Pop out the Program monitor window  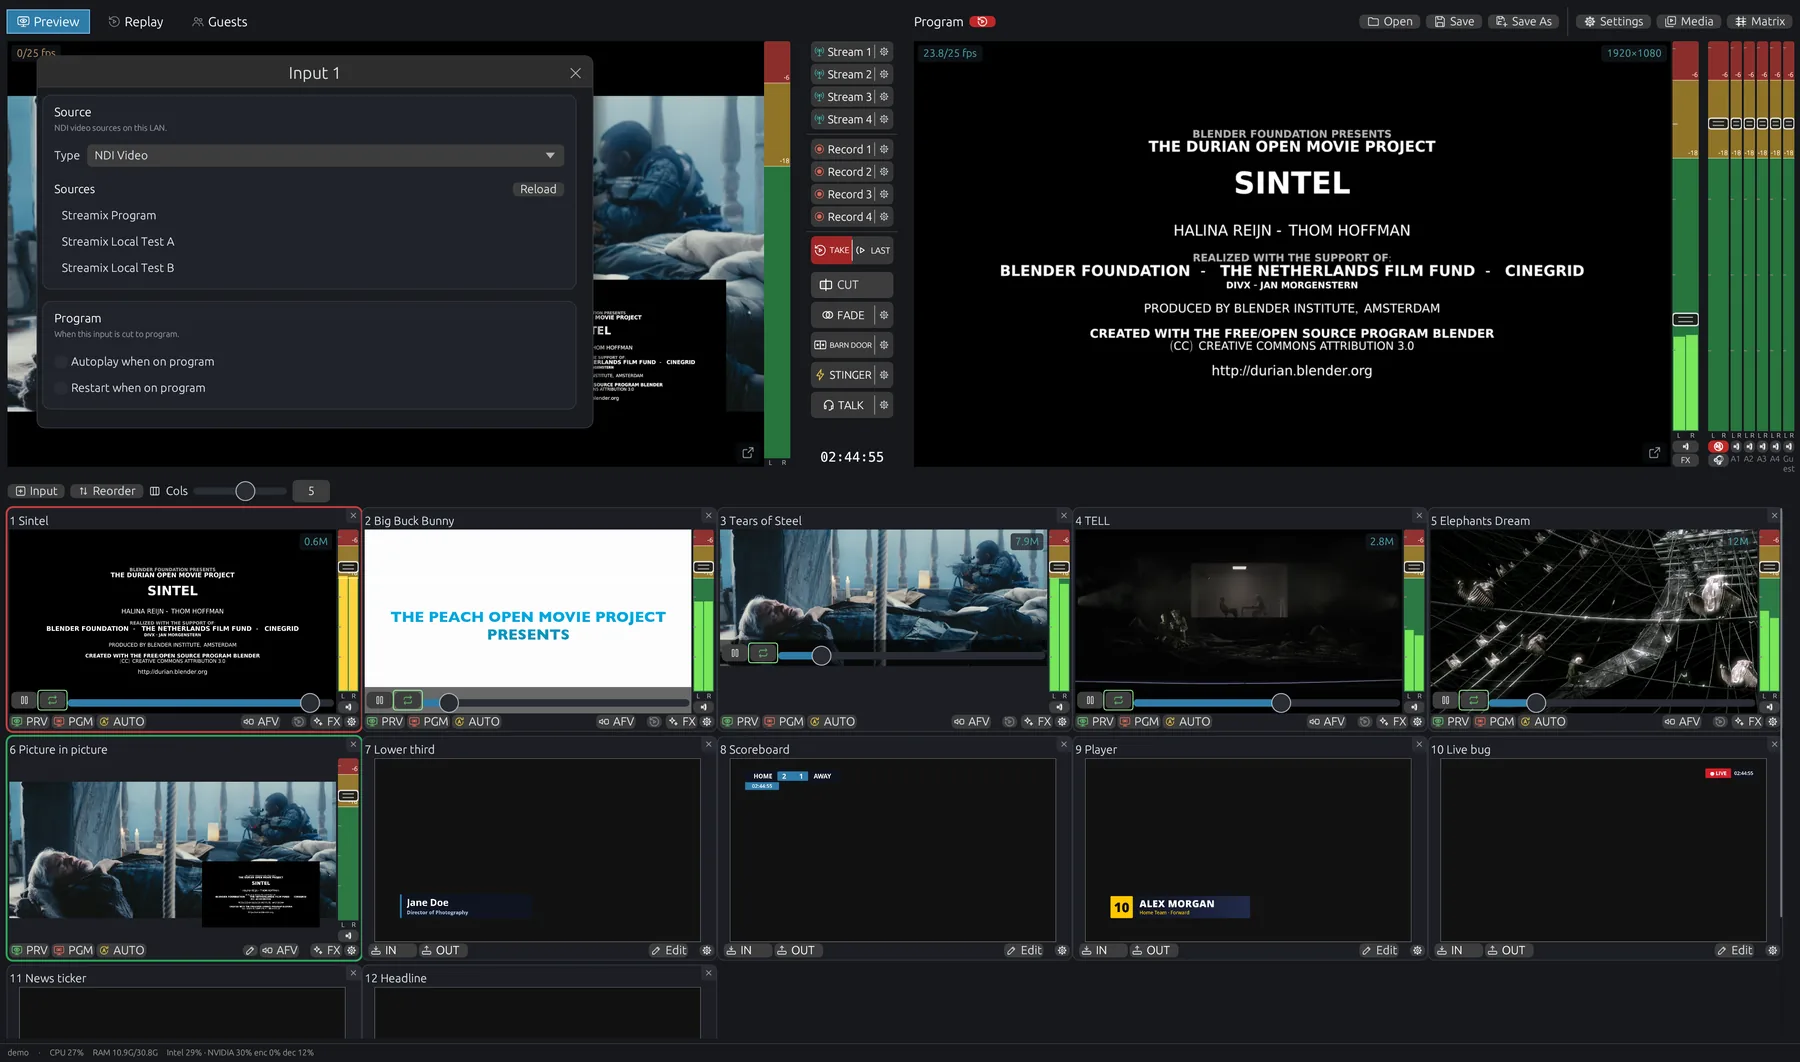(x=1654, y=453)
